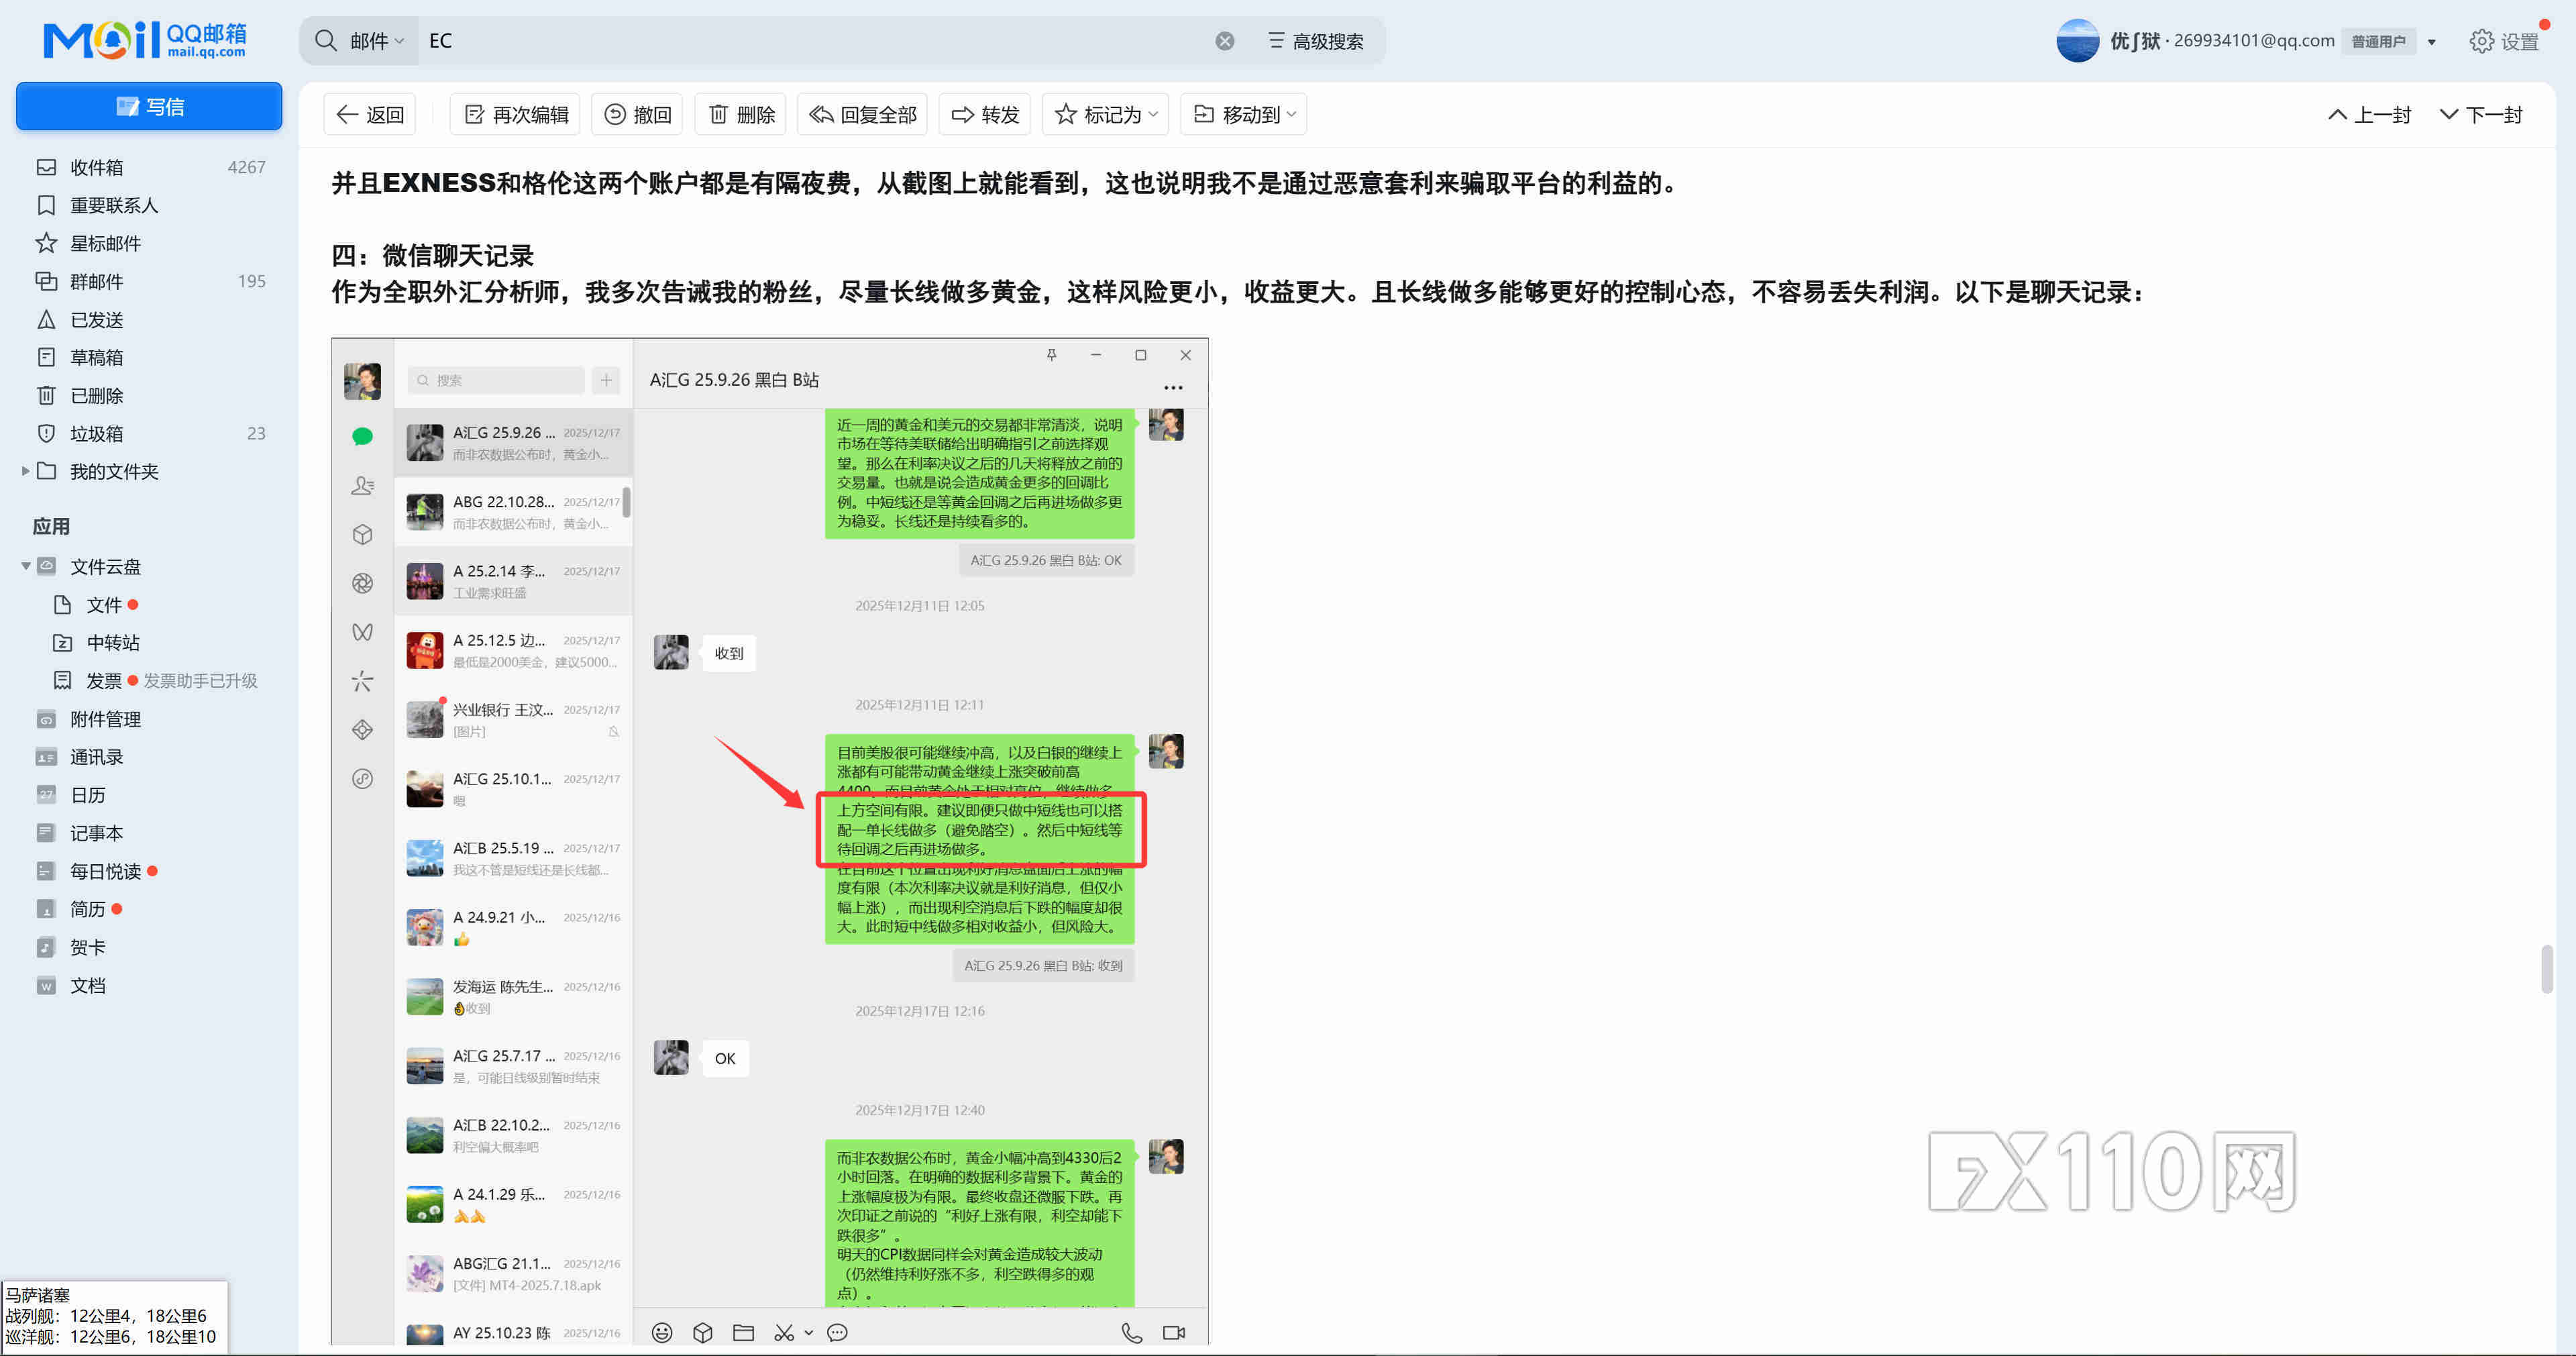Viewport: 2576px width, 1356px height.
Task: Open the 日历 calendar app
Action: (88, 795)
